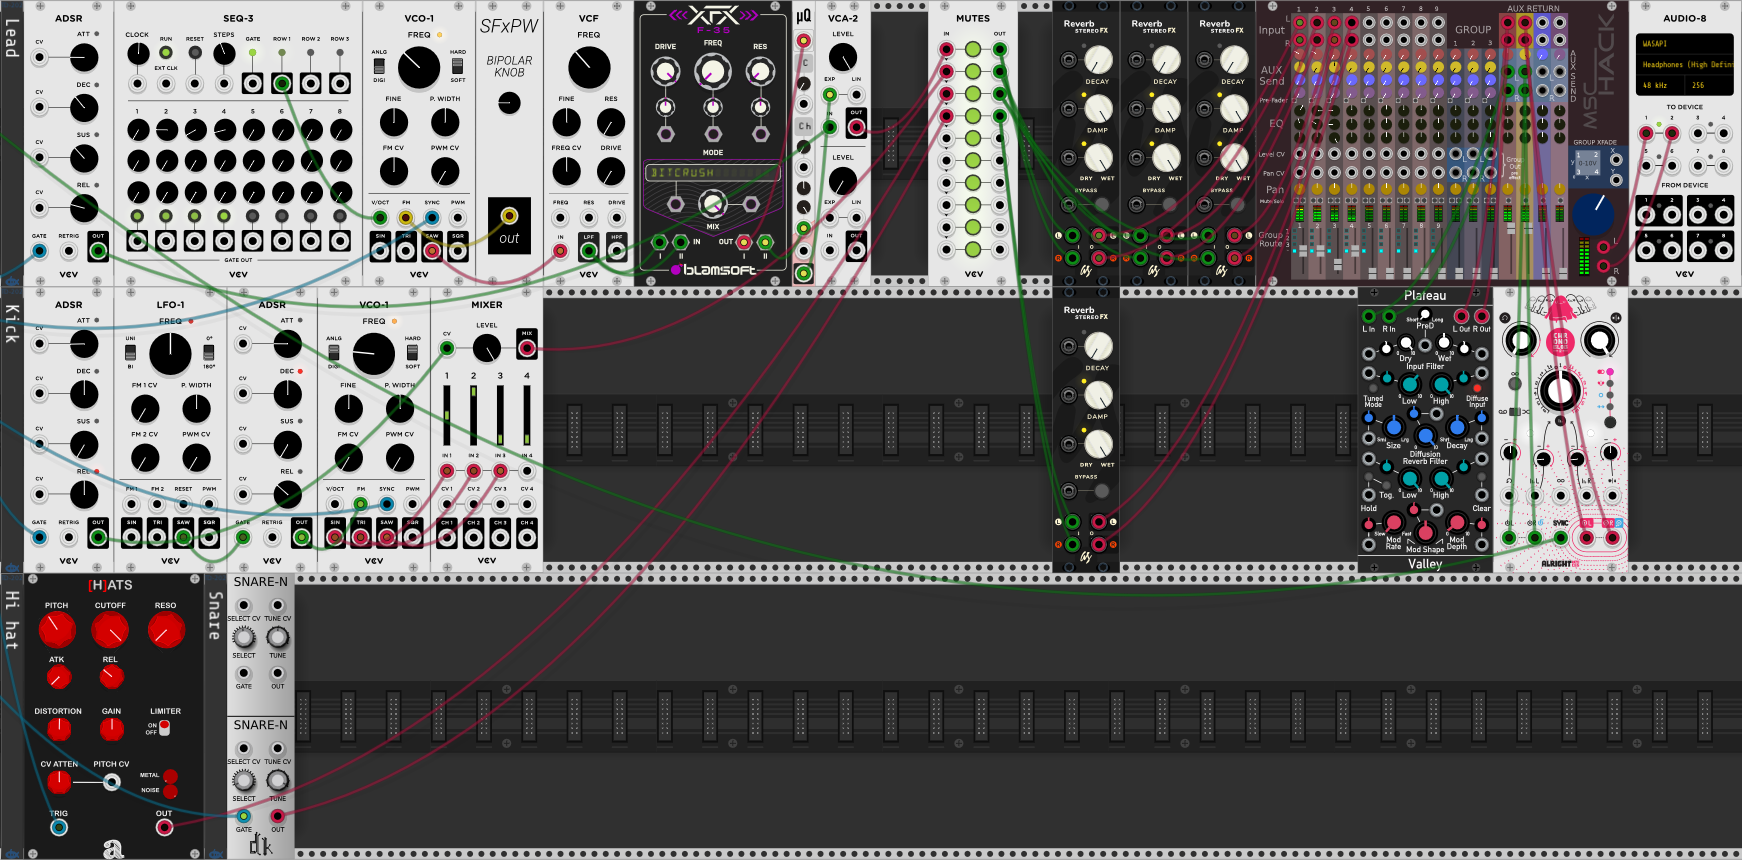Click the HATS OUT jack
Viewport: 1742px width, 860px height.
point(164,828)
